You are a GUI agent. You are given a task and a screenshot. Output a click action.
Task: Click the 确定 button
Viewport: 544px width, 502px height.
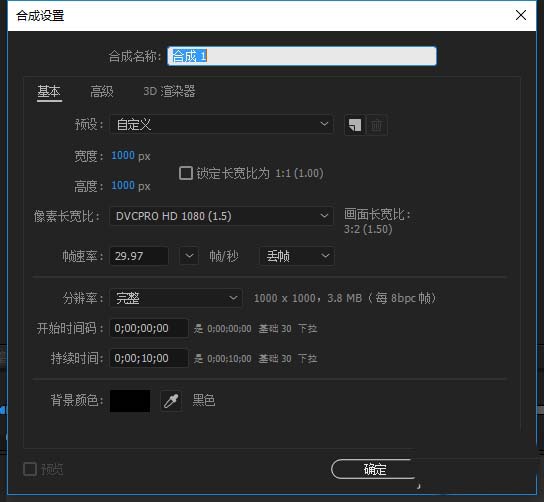pos(373,469)
